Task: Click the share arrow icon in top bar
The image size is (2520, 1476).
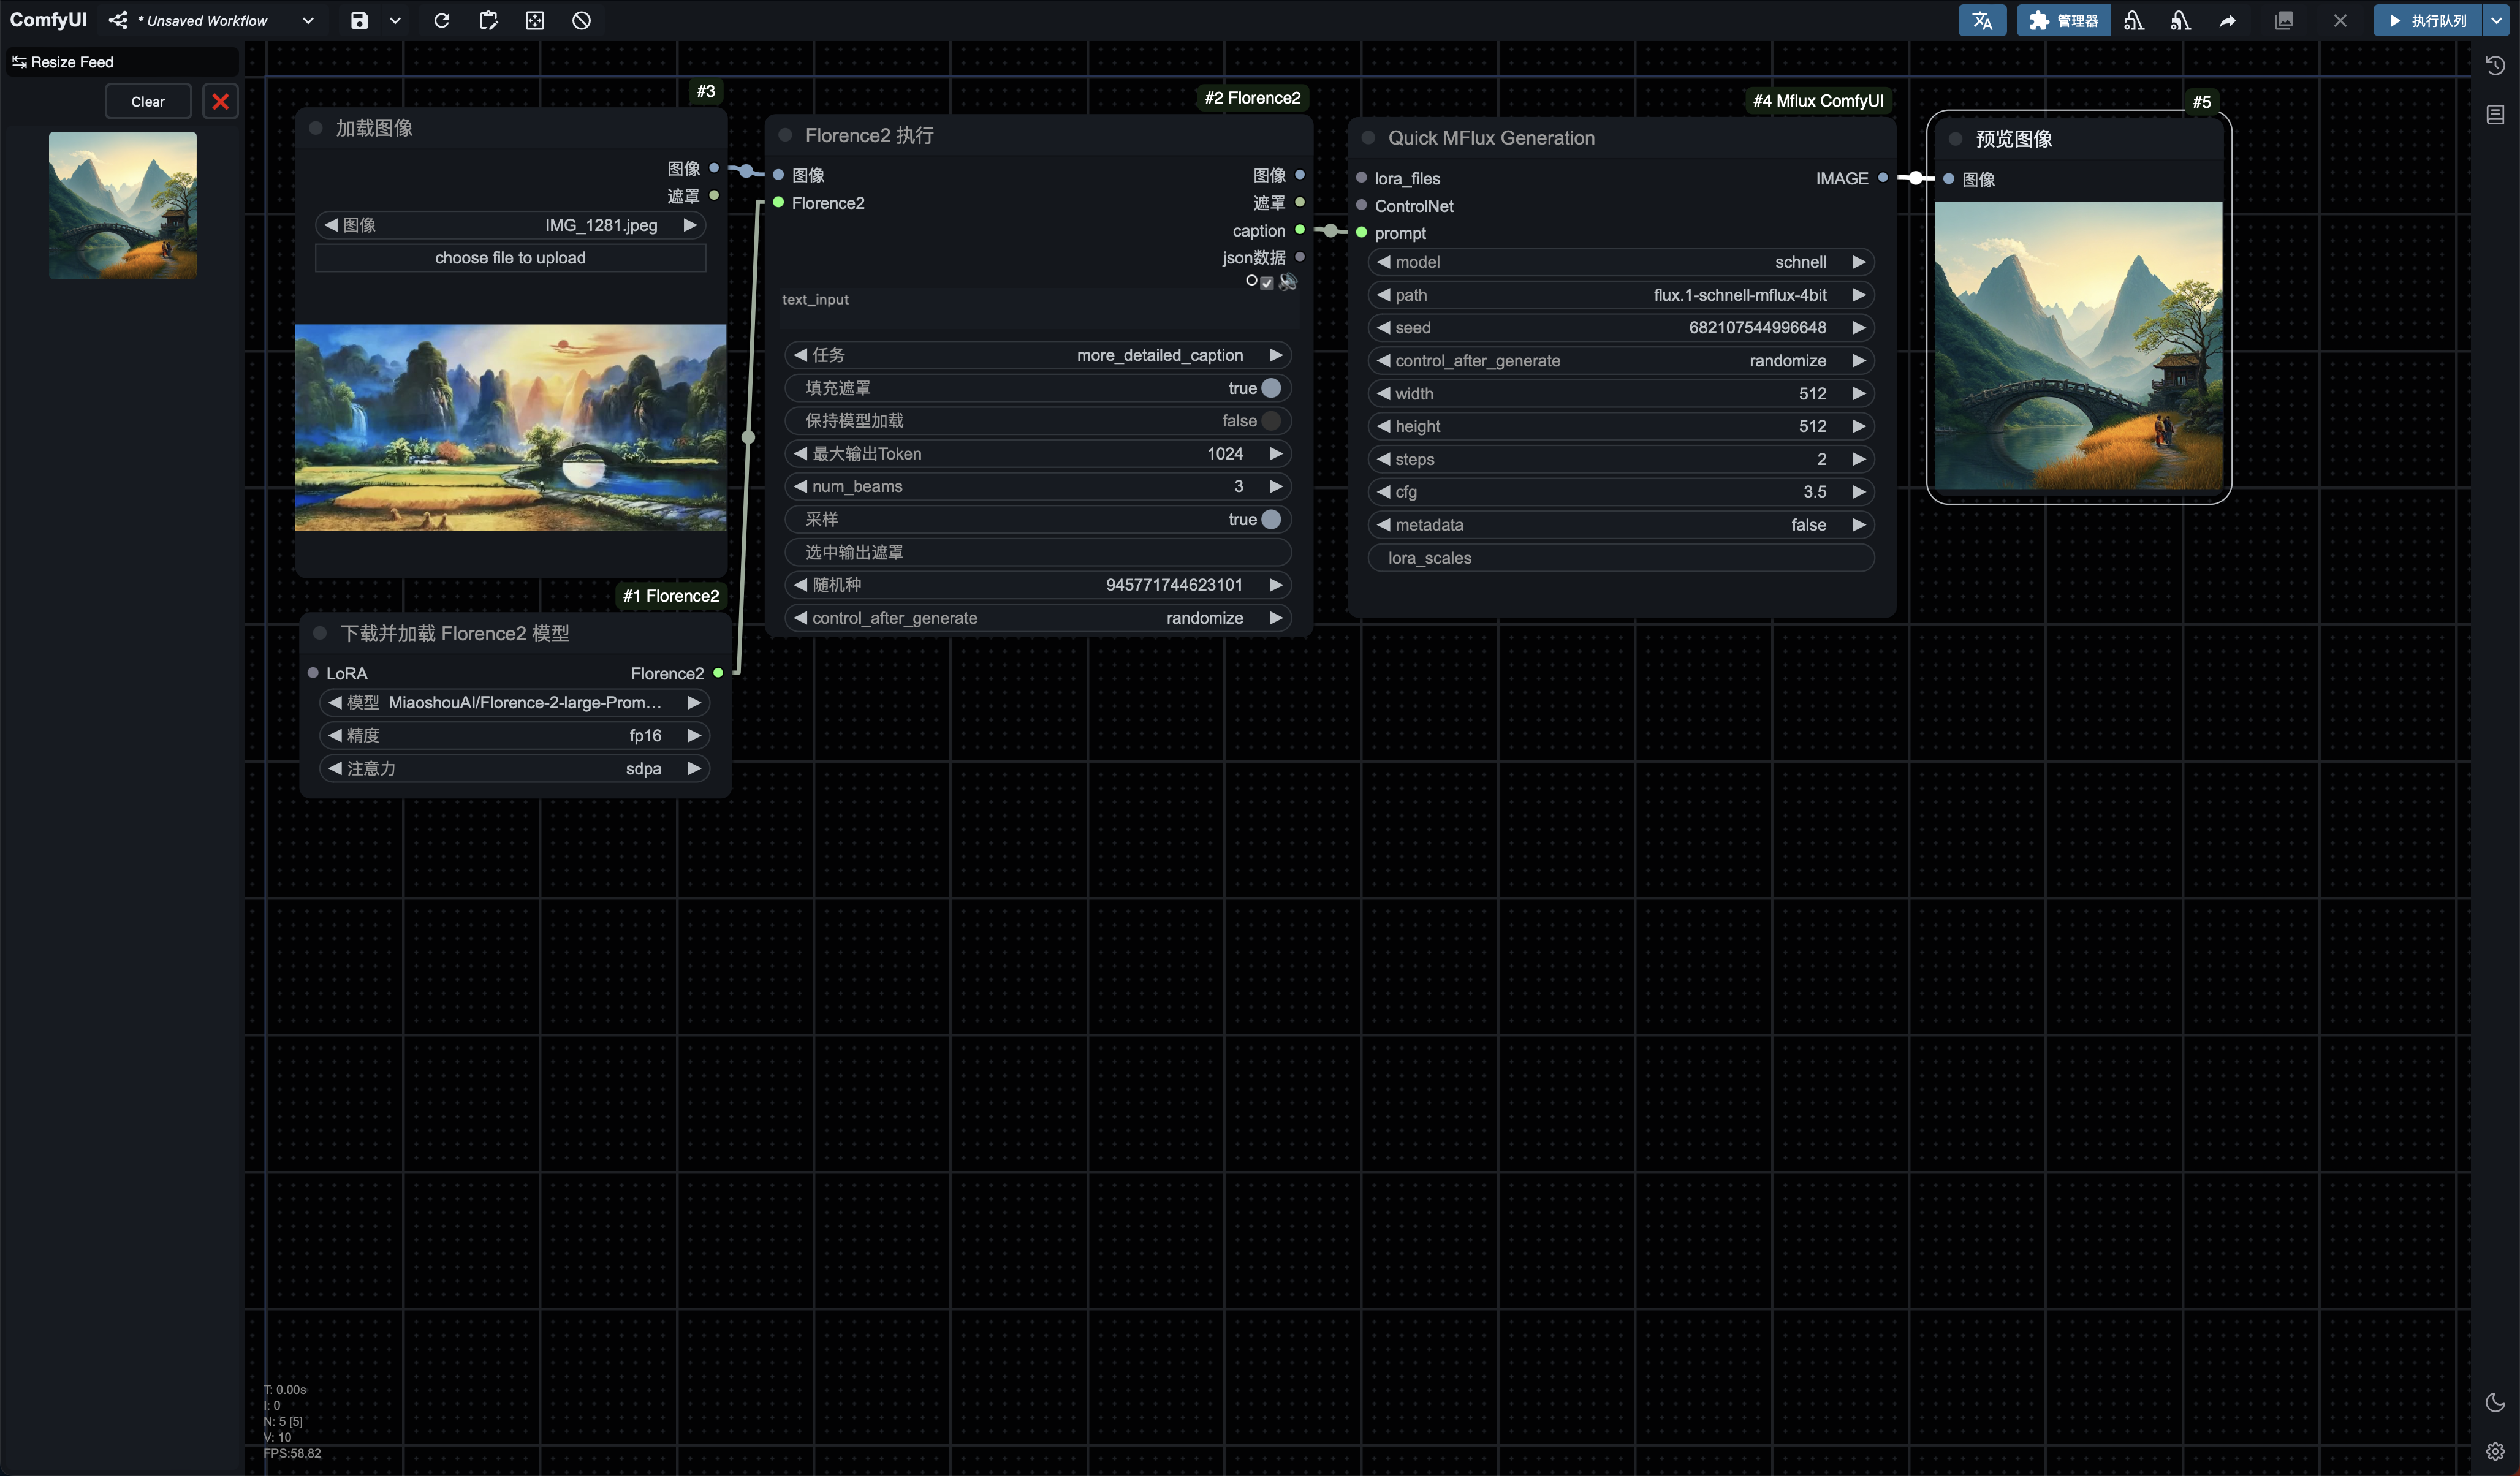Action: [2227, 20]
